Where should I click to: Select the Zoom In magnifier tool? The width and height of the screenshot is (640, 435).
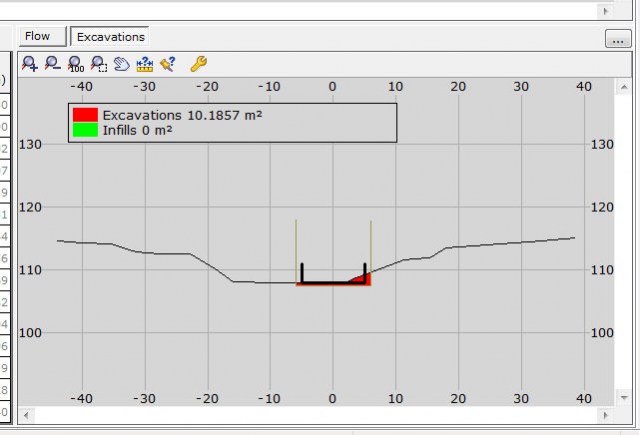click(29, 63)
